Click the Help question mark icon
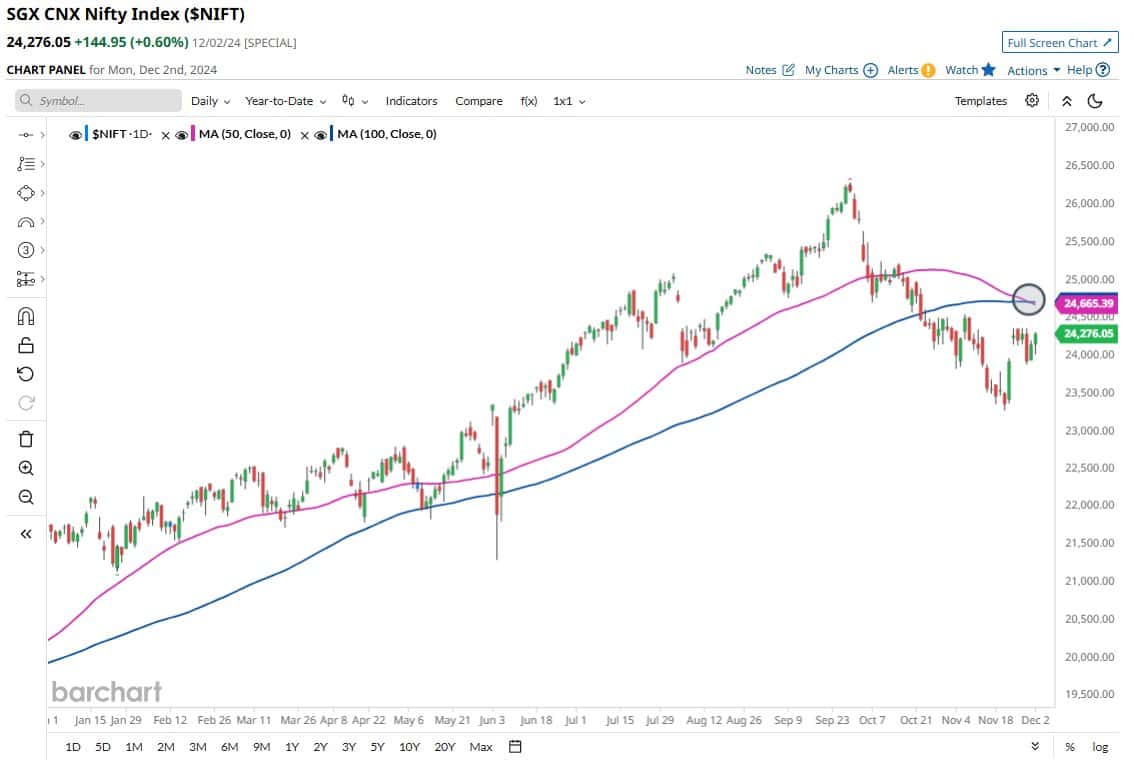The image size is (1134, 767). coord(1103,70)
